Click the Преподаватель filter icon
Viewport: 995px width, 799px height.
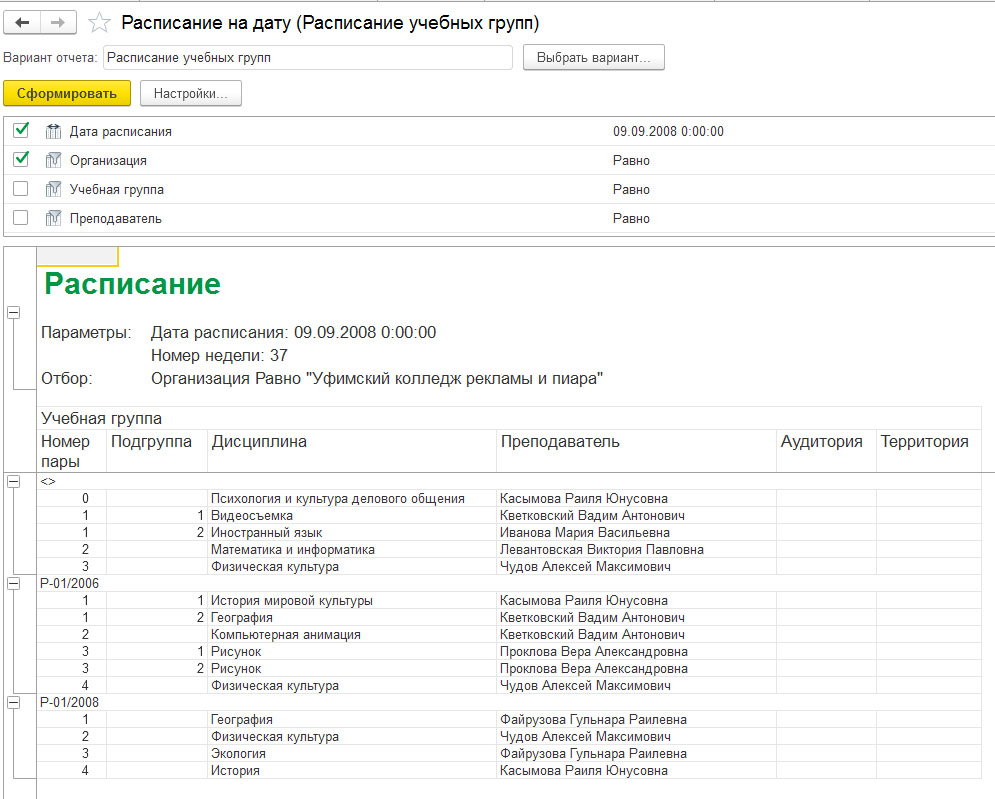53,218
